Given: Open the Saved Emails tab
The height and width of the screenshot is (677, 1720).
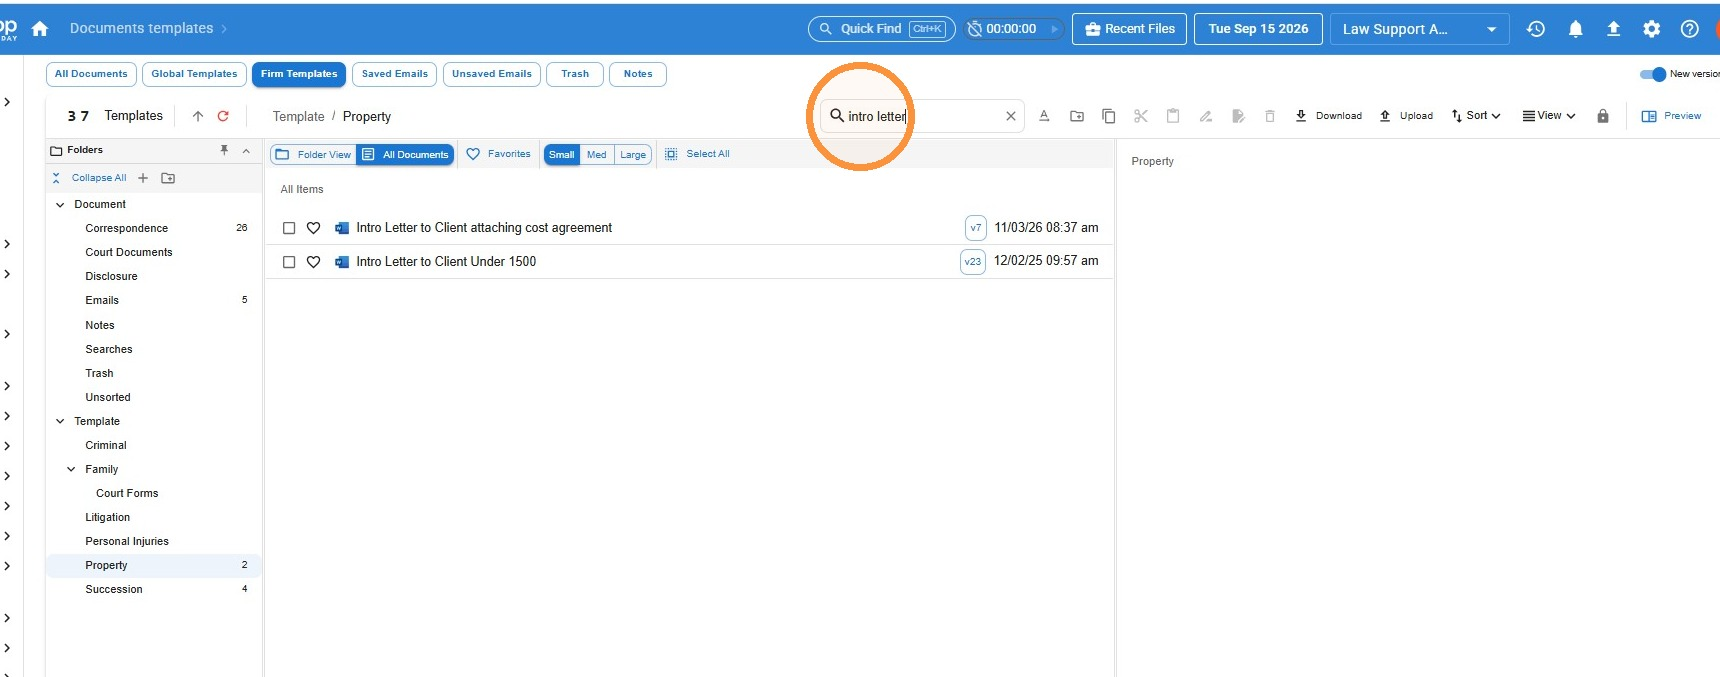Looking at the screenshot, I should (395, 74).
